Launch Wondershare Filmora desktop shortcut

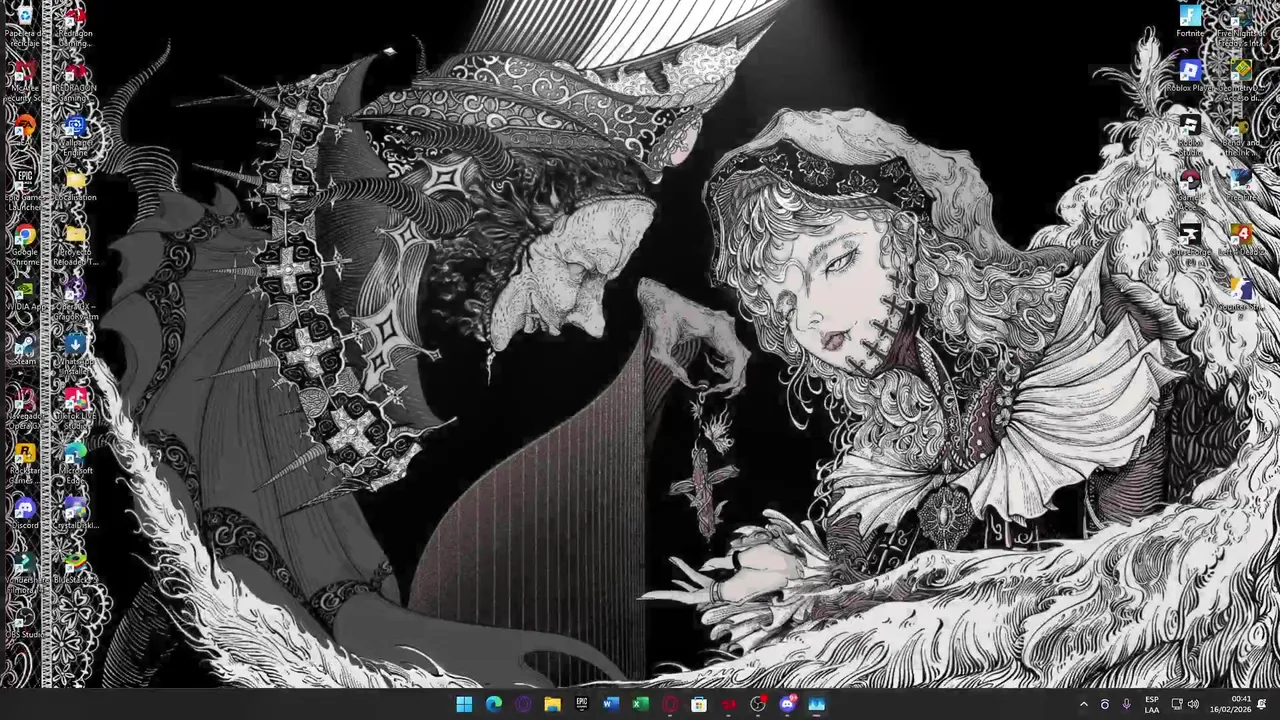pyautogui.click(x=25, y=574)
